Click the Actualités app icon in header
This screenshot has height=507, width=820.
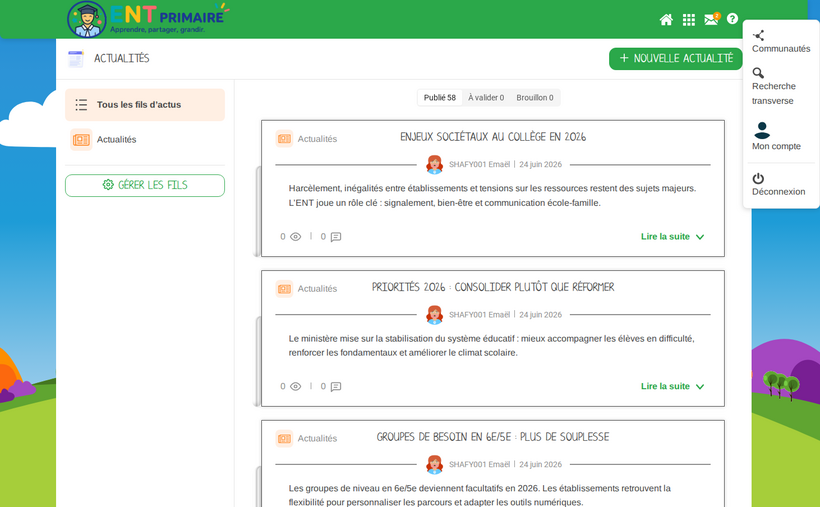pyautogui.click(x=76, y=59)
